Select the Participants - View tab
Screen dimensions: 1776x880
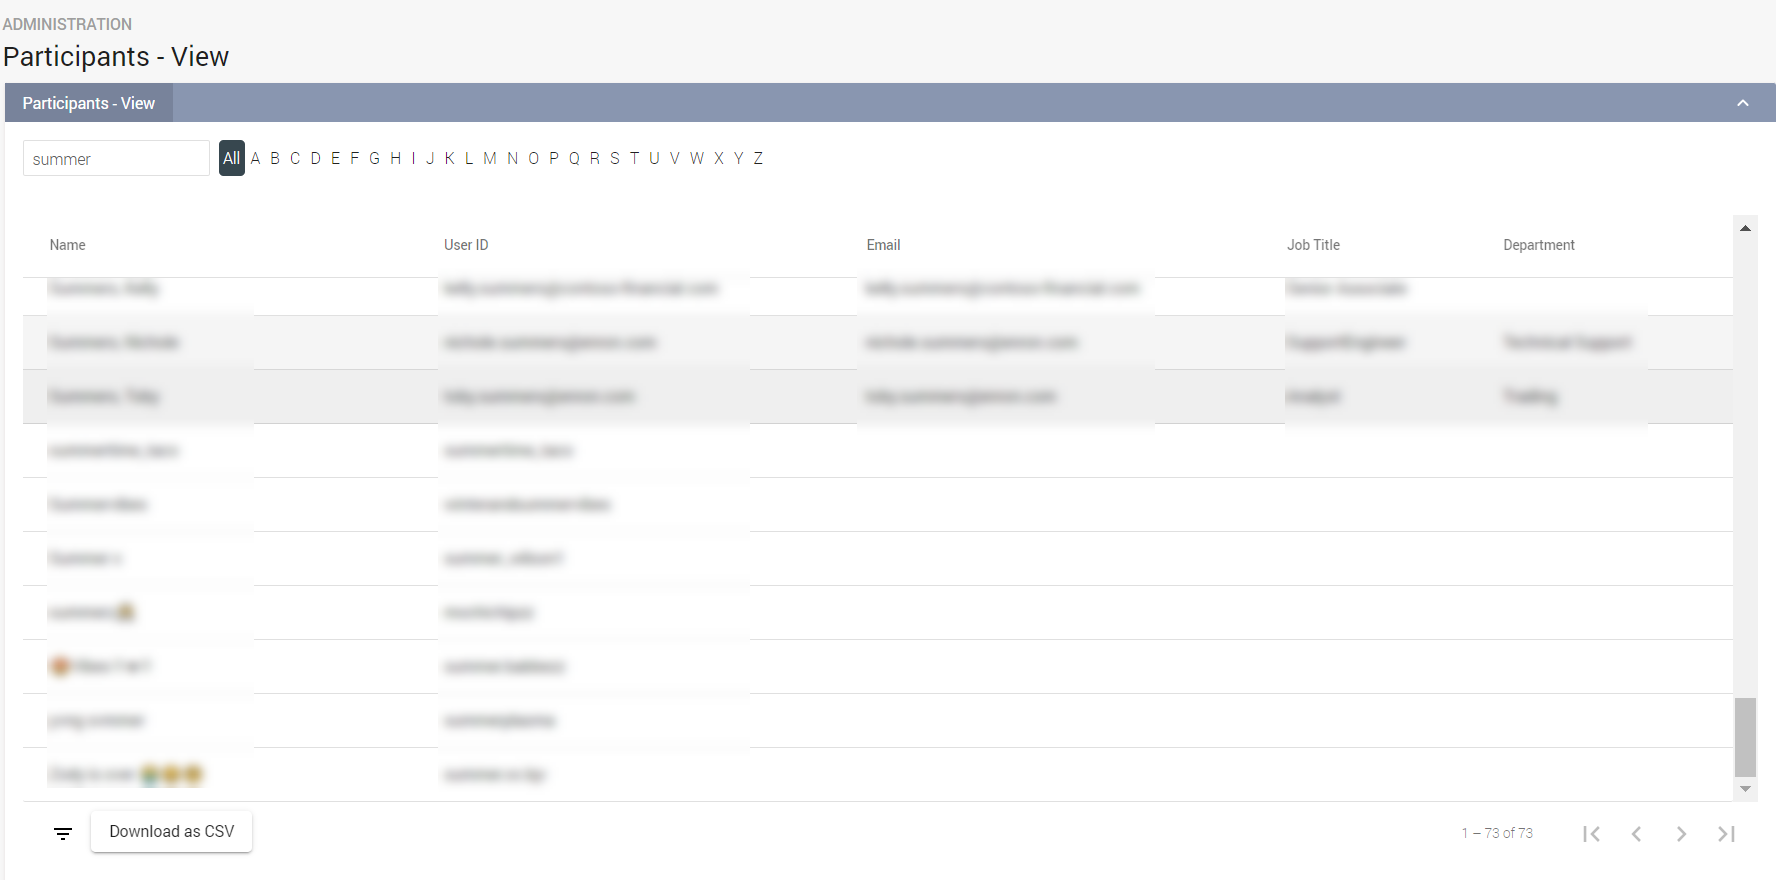[89, 103]
